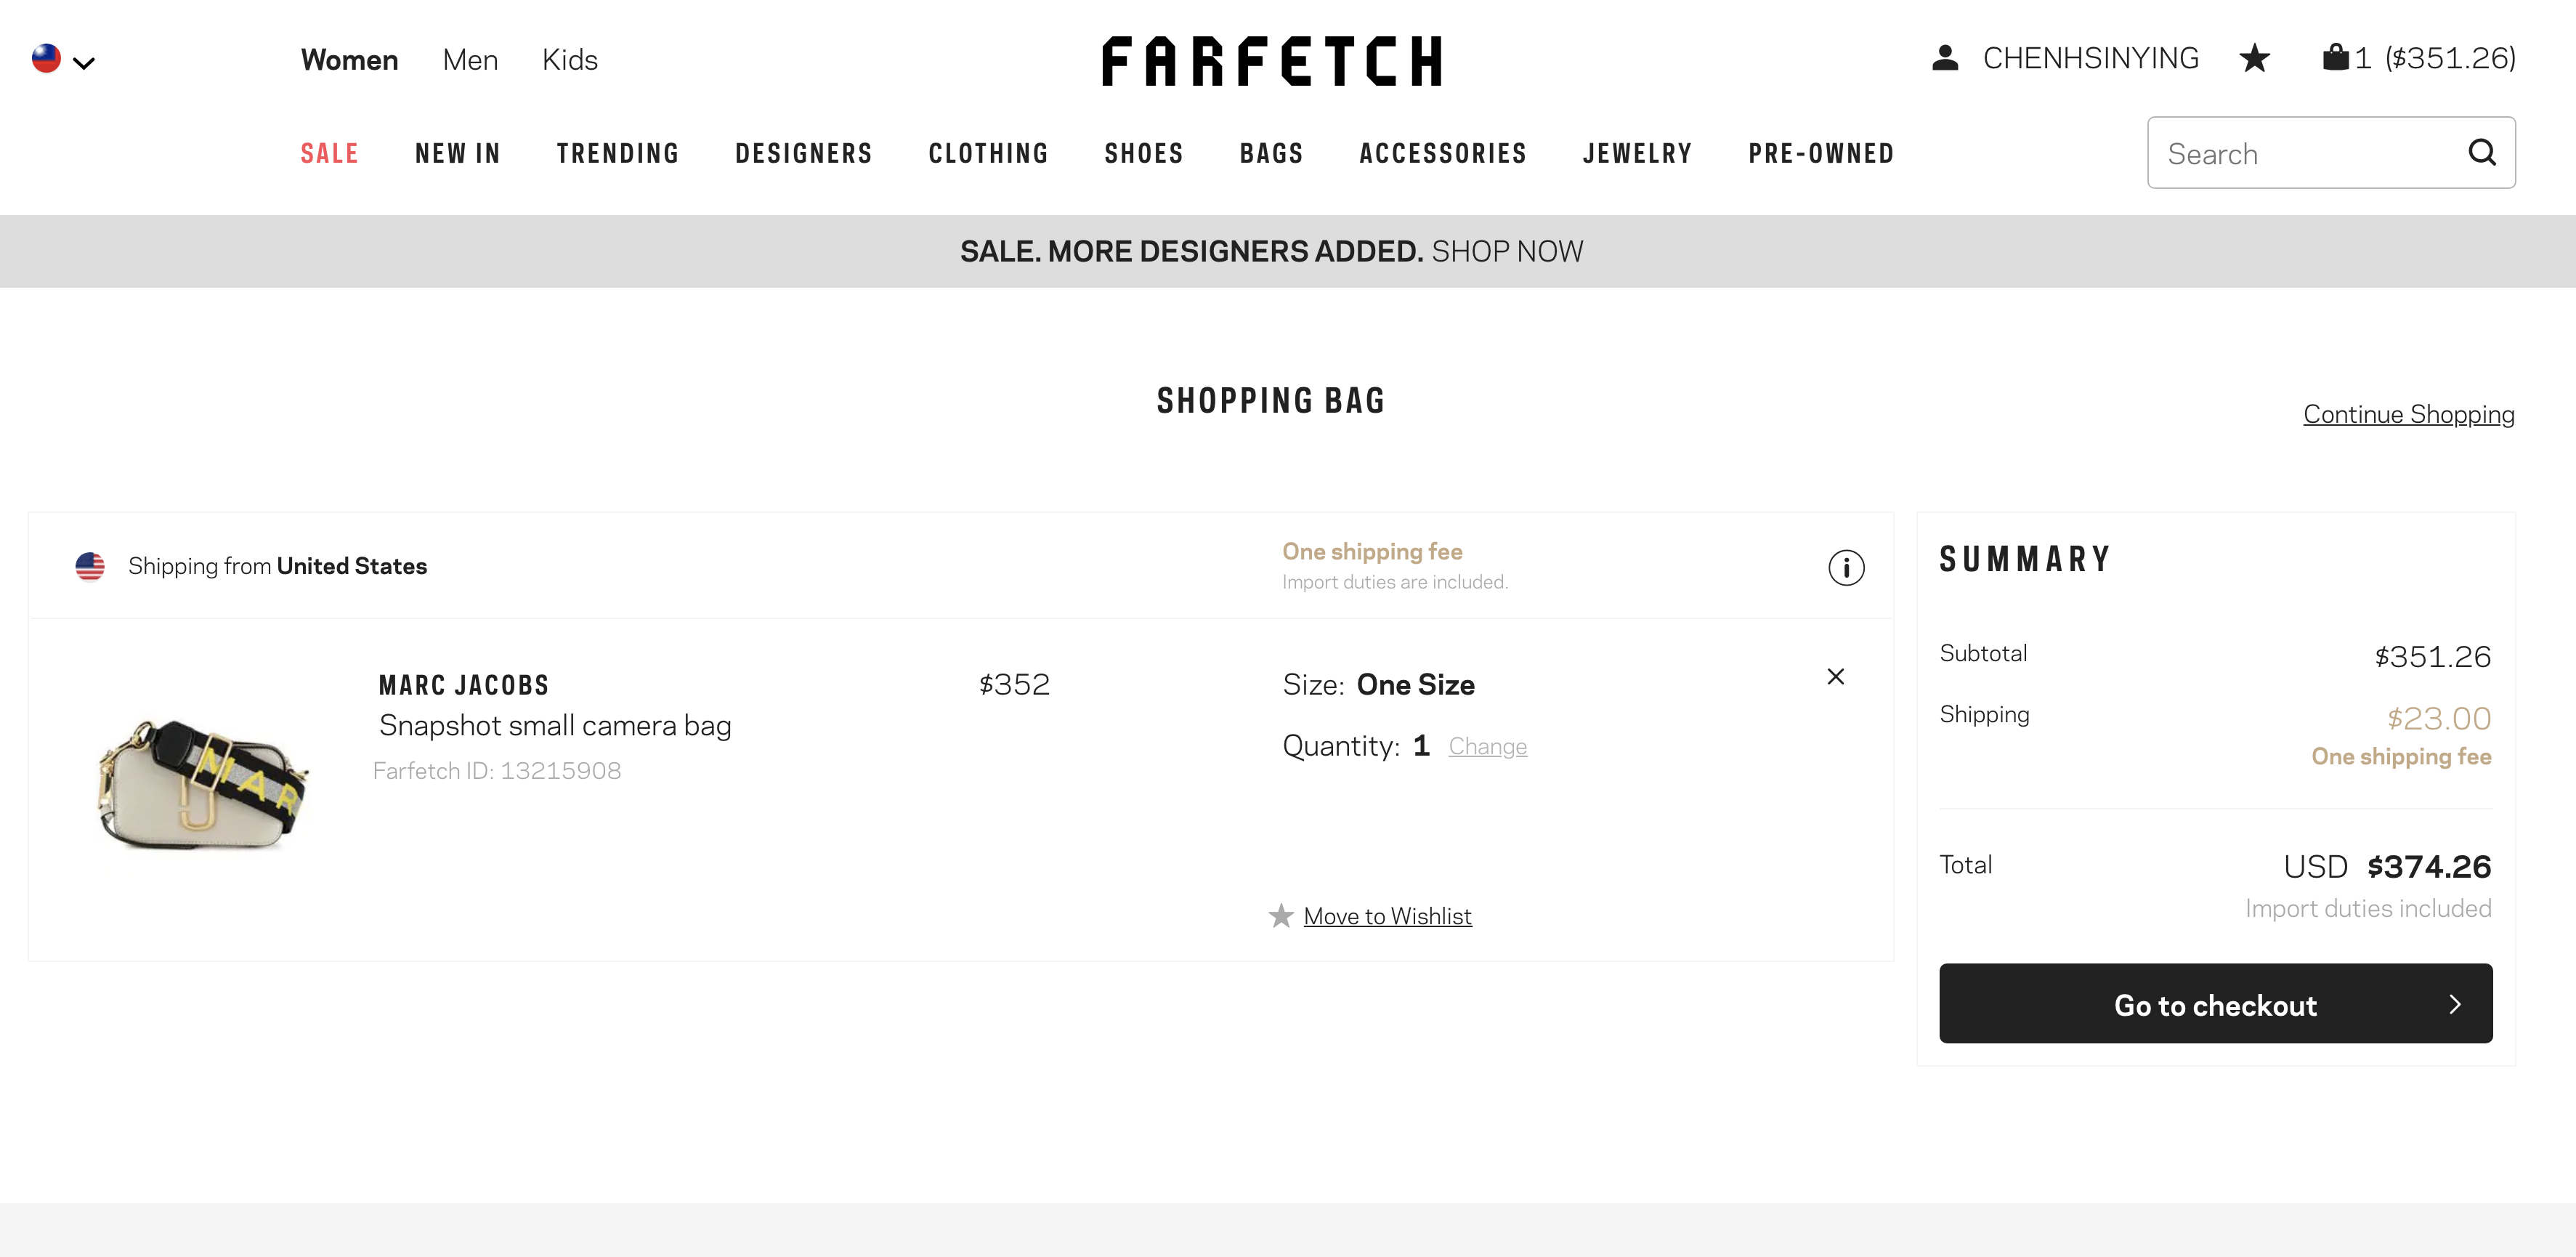The image size is (2576, 1257).
Task: Click the arrow chevron on Go to checkout
Action: (2455, 1004)
